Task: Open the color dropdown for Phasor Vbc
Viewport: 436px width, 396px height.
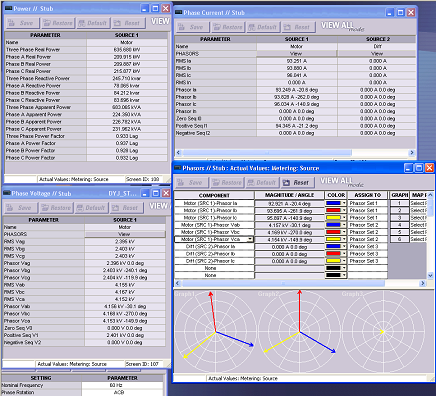Action: 344,232
